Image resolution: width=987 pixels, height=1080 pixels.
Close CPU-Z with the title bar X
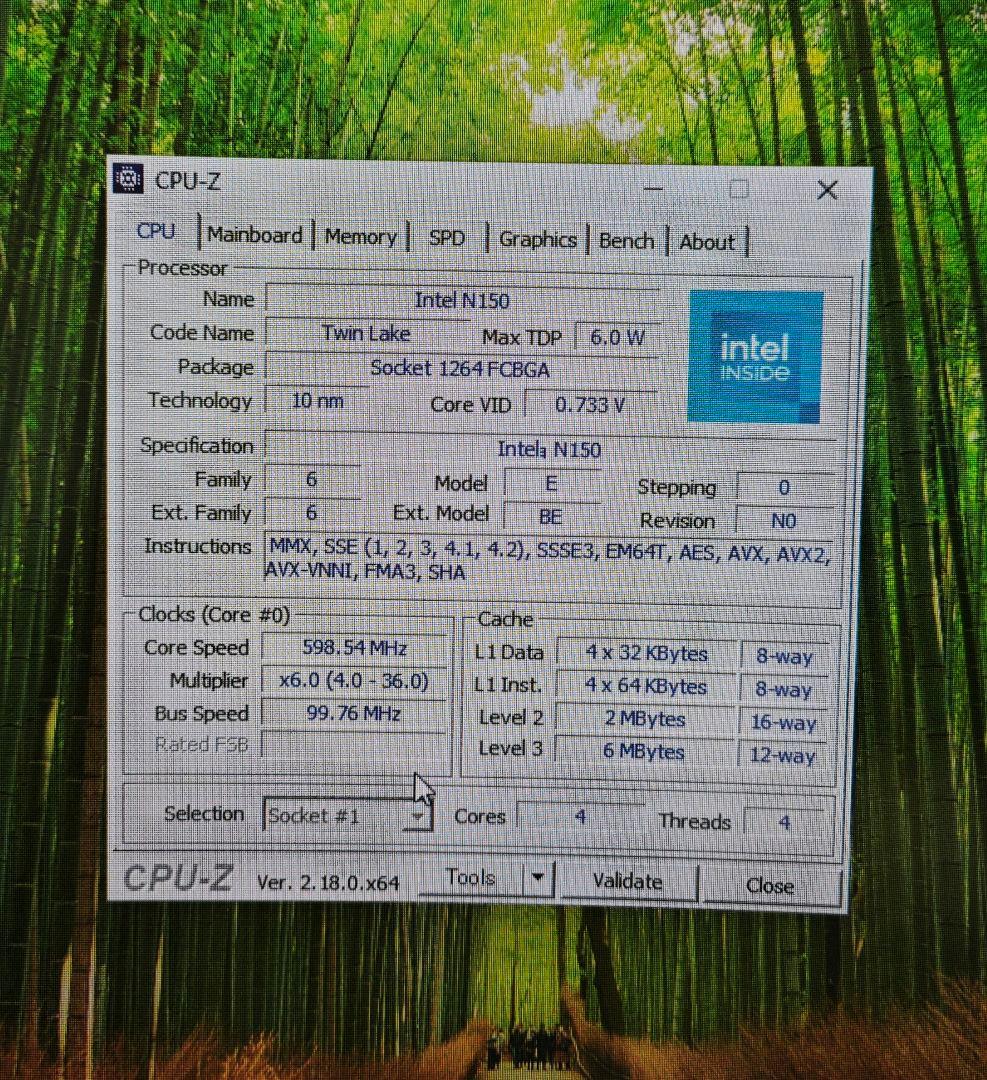pyautogui.click(x=827, y=190)
